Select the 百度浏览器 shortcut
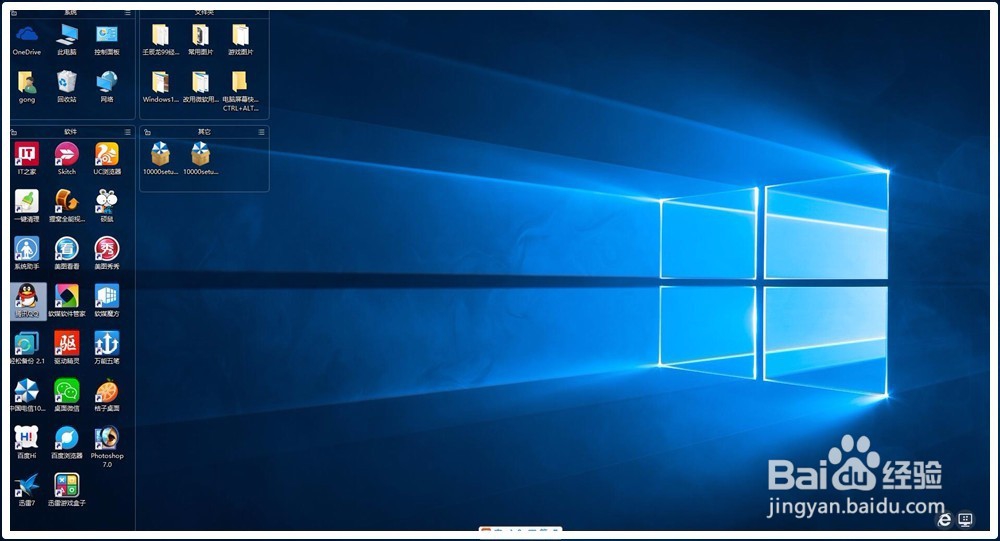Viewport: 1000px width, 541px height. pyautogui.click(x=67, y=442)
